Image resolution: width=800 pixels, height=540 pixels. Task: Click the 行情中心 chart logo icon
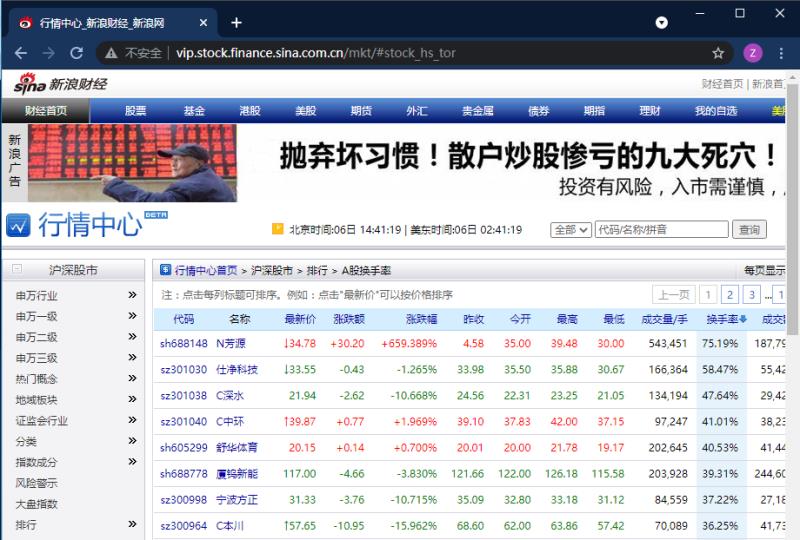point(18,225)
